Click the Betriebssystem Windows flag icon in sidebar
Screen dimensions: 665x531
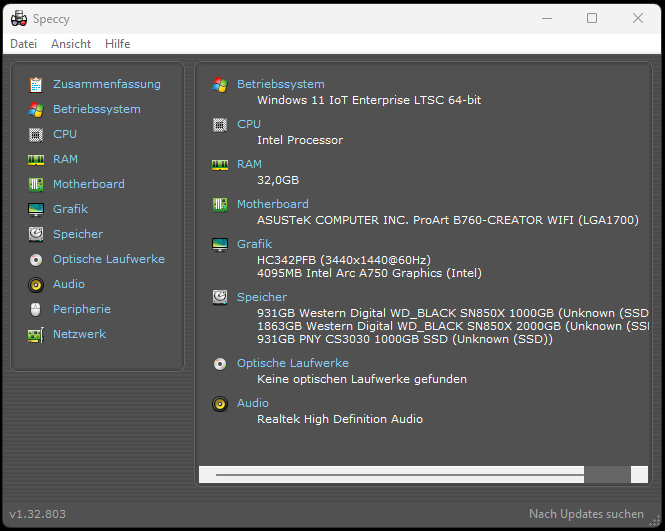36,110
